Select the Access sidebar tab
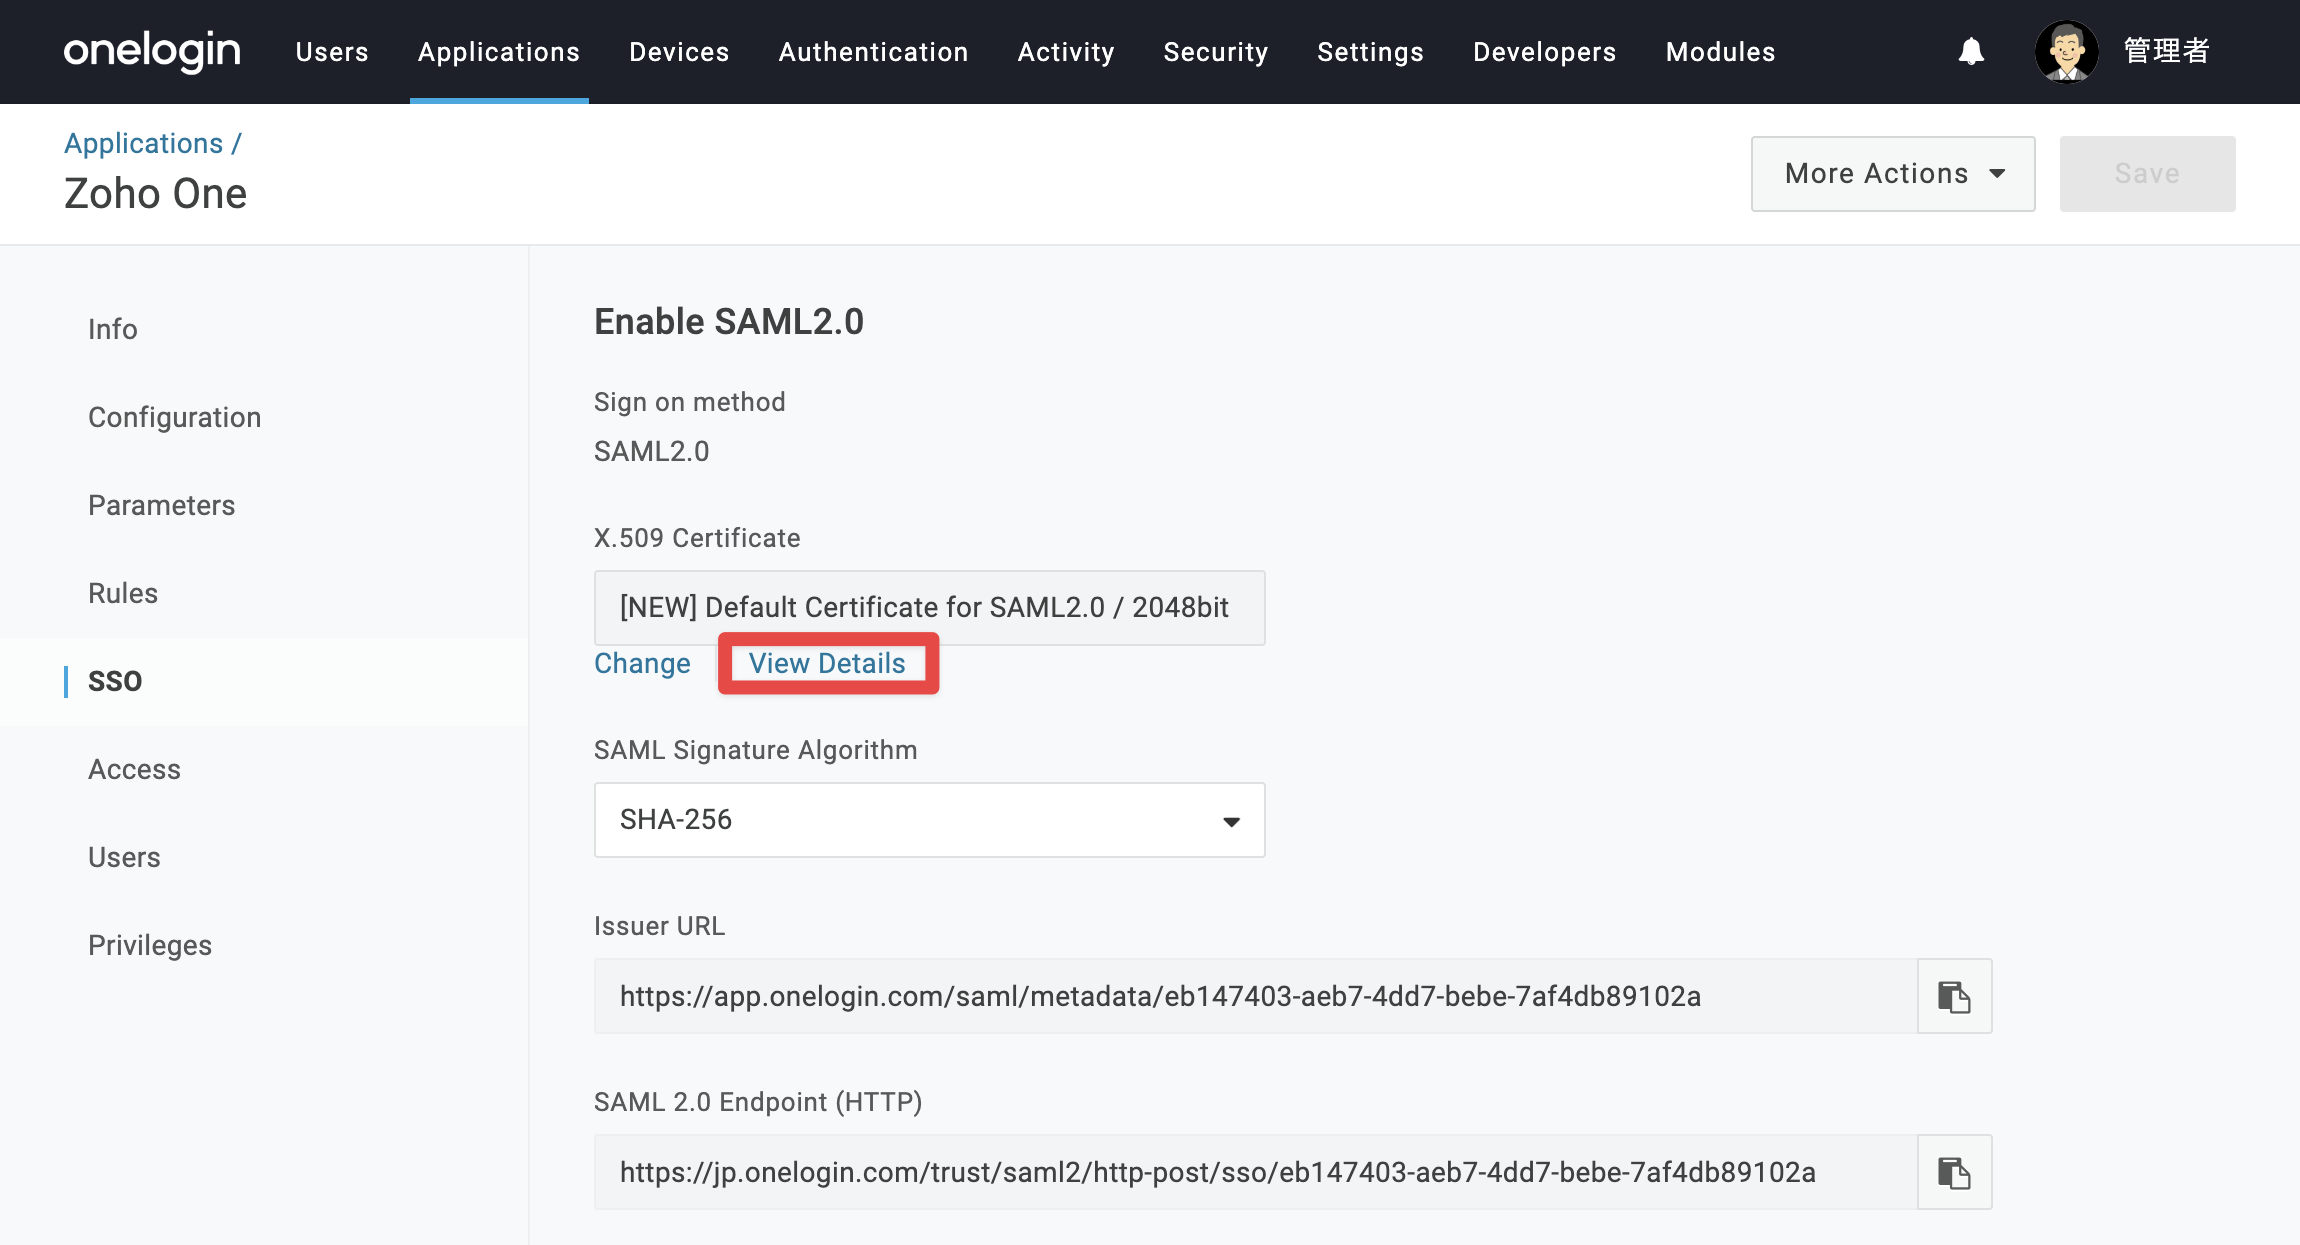The height and width of the screenshot is (1245, 2300). click(x=135, y=769)
